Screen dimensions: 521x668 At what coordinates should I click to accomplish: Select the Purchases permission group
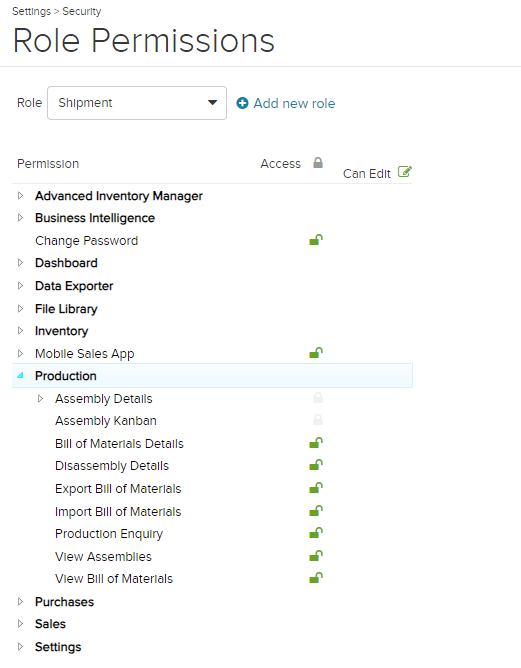coord(64,602)
